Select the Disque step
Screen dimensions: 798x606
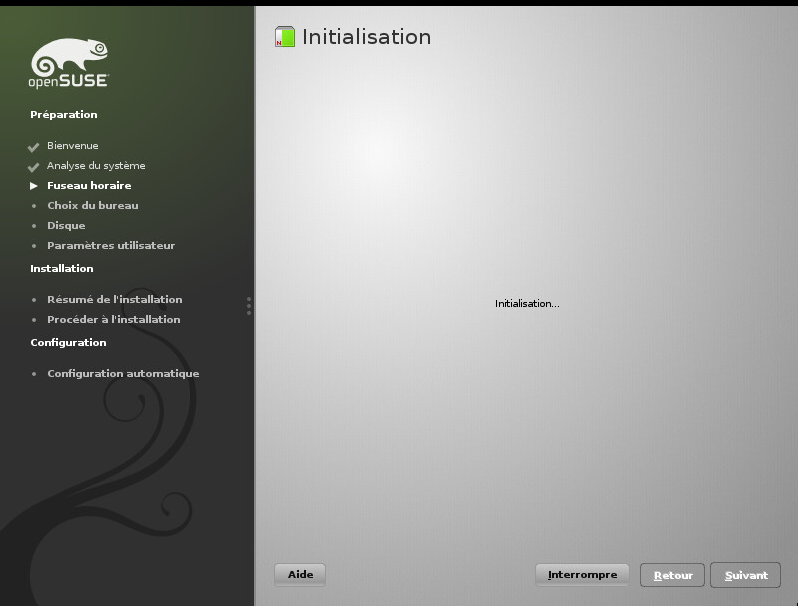click(66, 226)
